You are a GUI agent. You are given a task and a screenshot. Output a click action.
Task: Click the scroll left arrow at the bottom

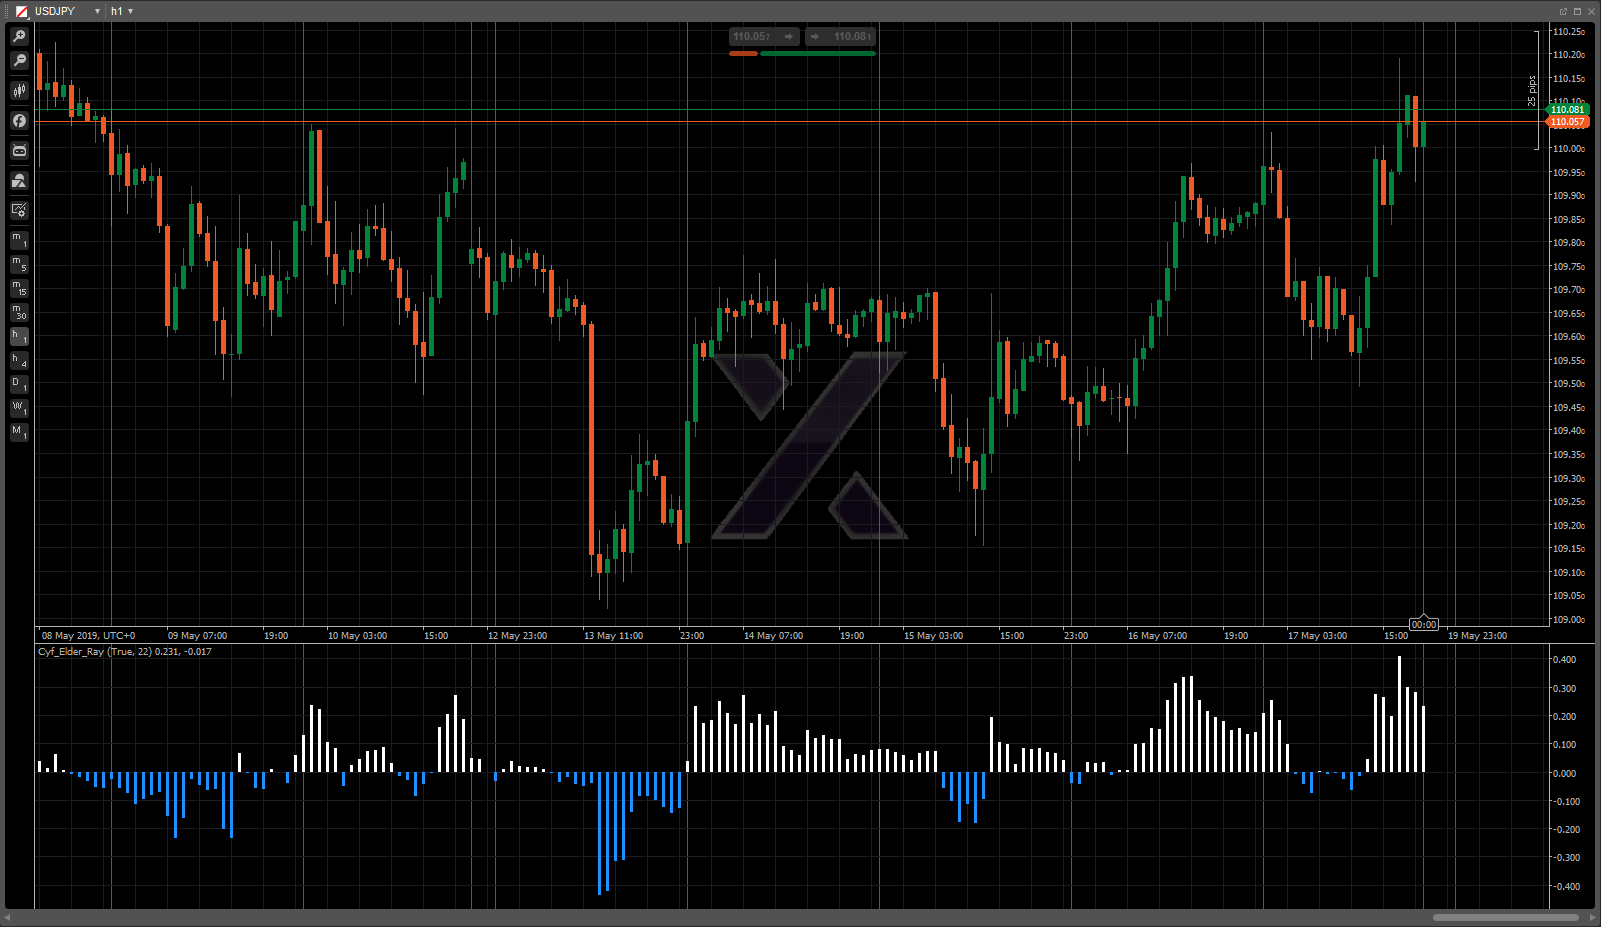click(x=8, y=917)
